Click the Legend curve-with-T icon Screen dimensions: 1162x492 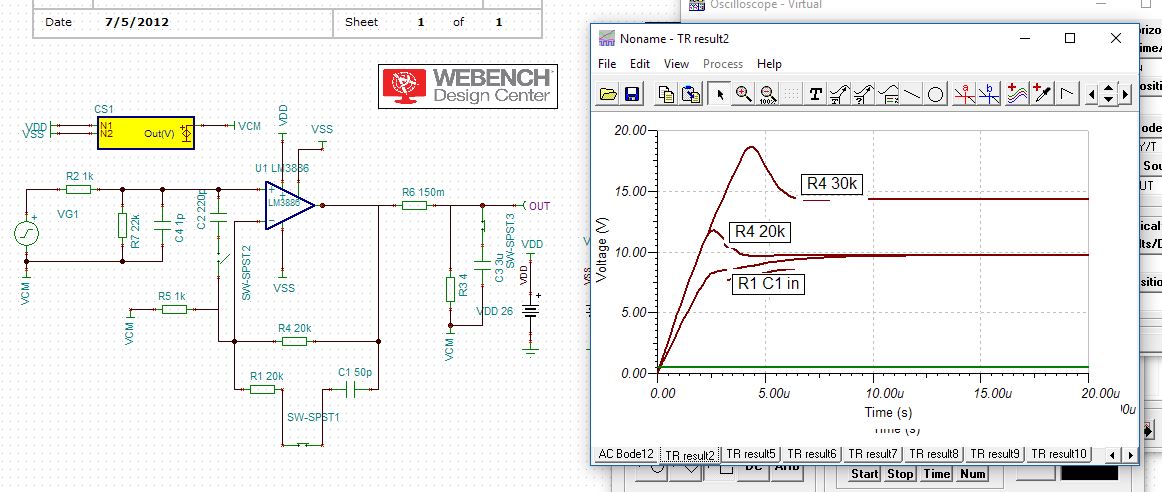coord(840,94)
